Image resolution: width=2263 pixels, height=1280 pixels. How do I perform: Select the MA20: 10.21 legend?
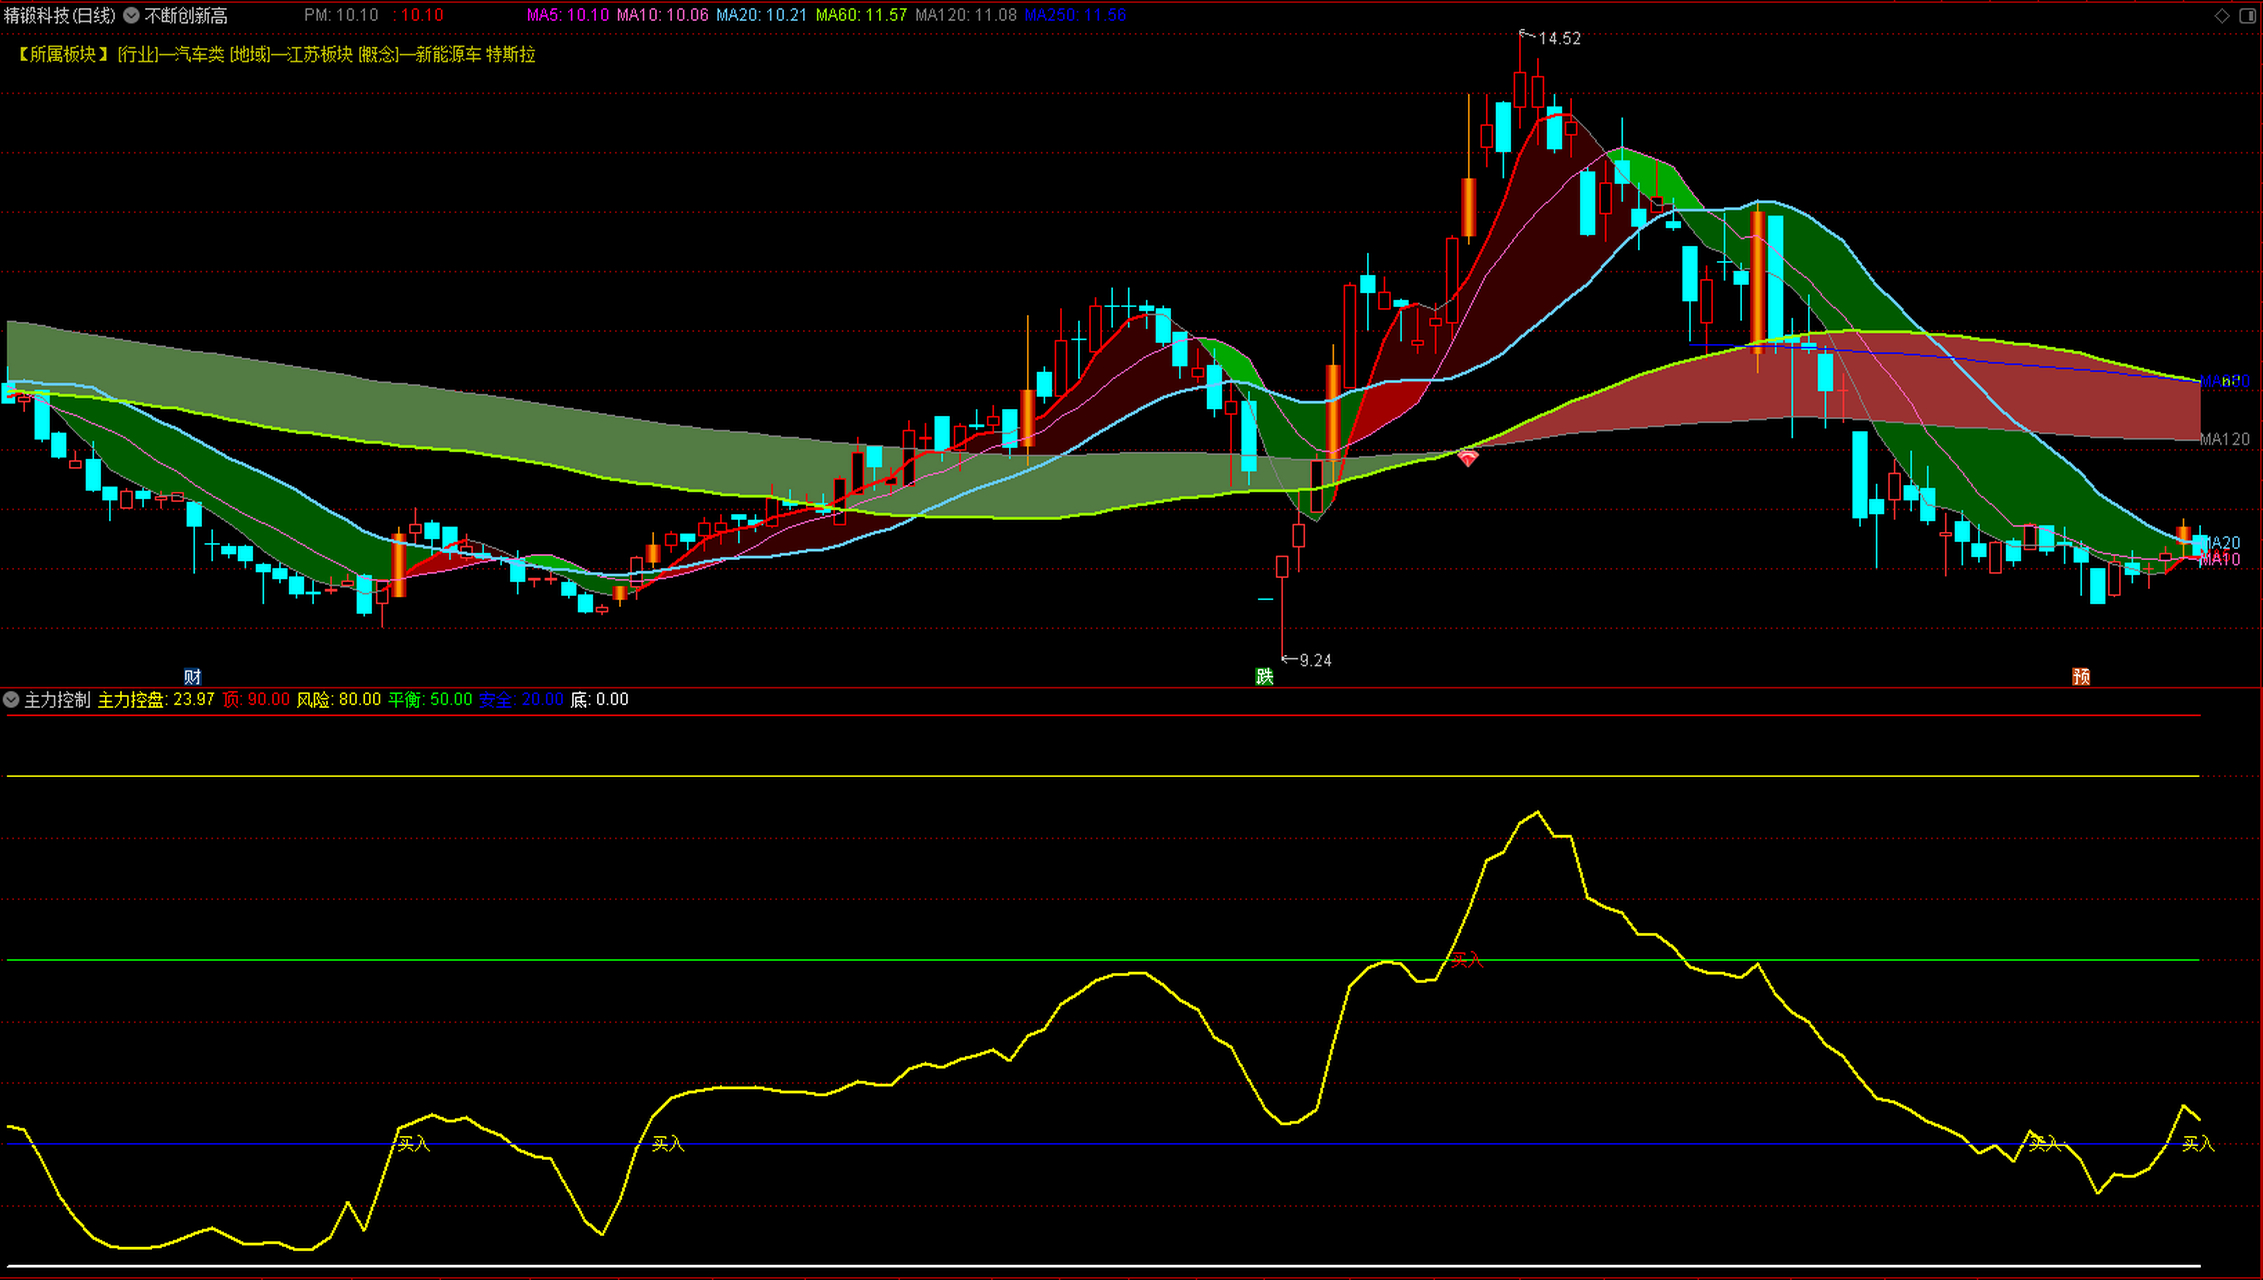point(762,16)
